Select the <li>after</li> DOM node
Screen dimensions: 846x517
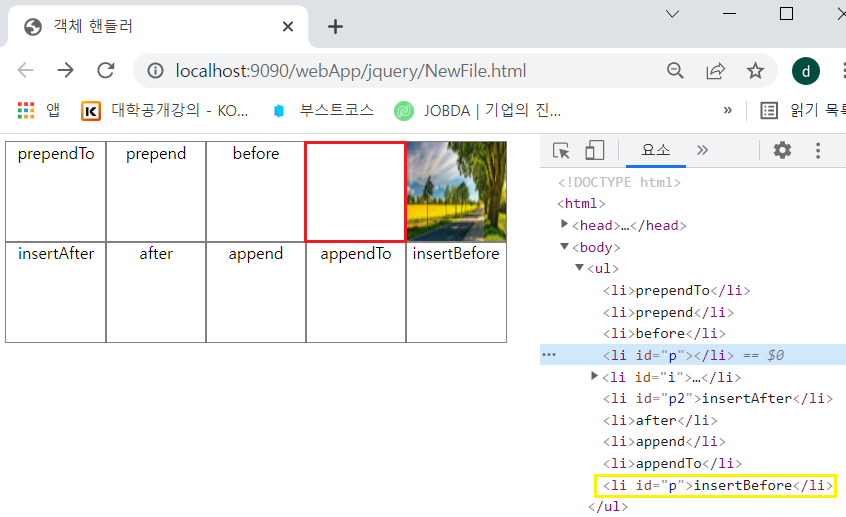(660, 420)
